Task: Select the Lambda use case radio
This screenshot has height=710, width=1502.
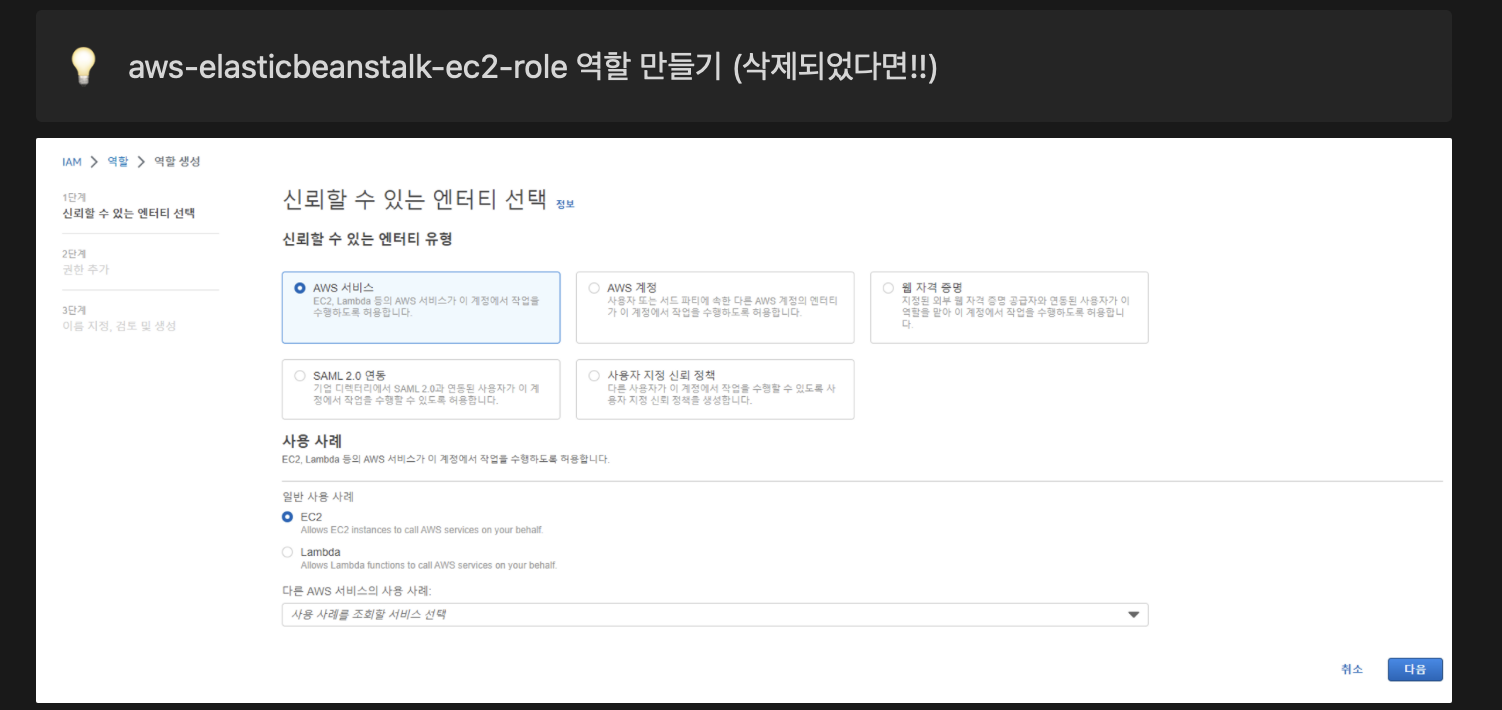Action: [x=288, y=552]
